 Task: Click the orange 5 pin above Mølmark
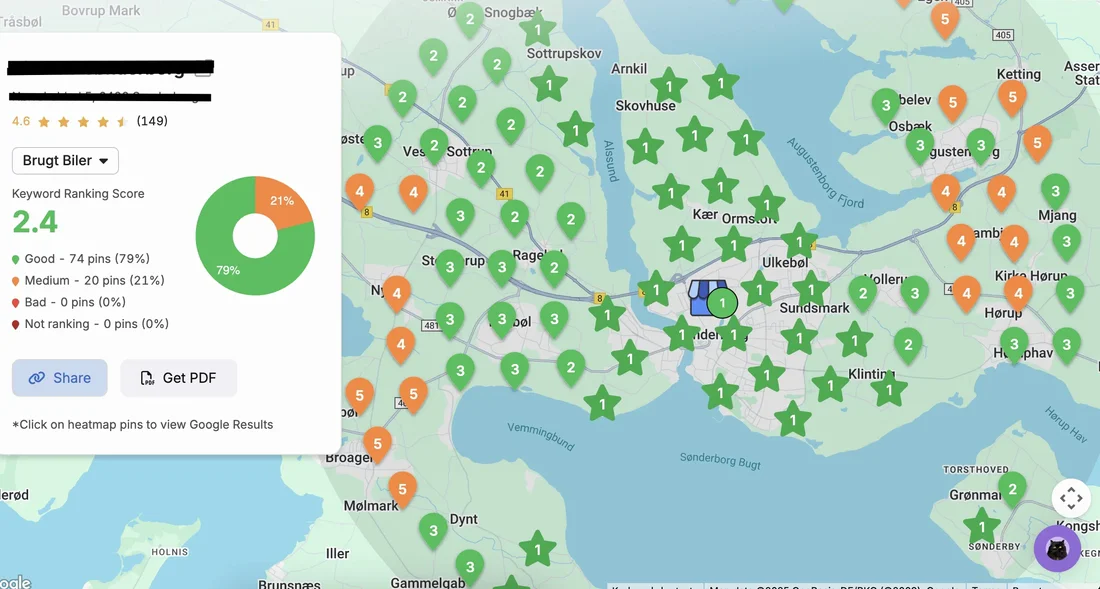[402, 489]
